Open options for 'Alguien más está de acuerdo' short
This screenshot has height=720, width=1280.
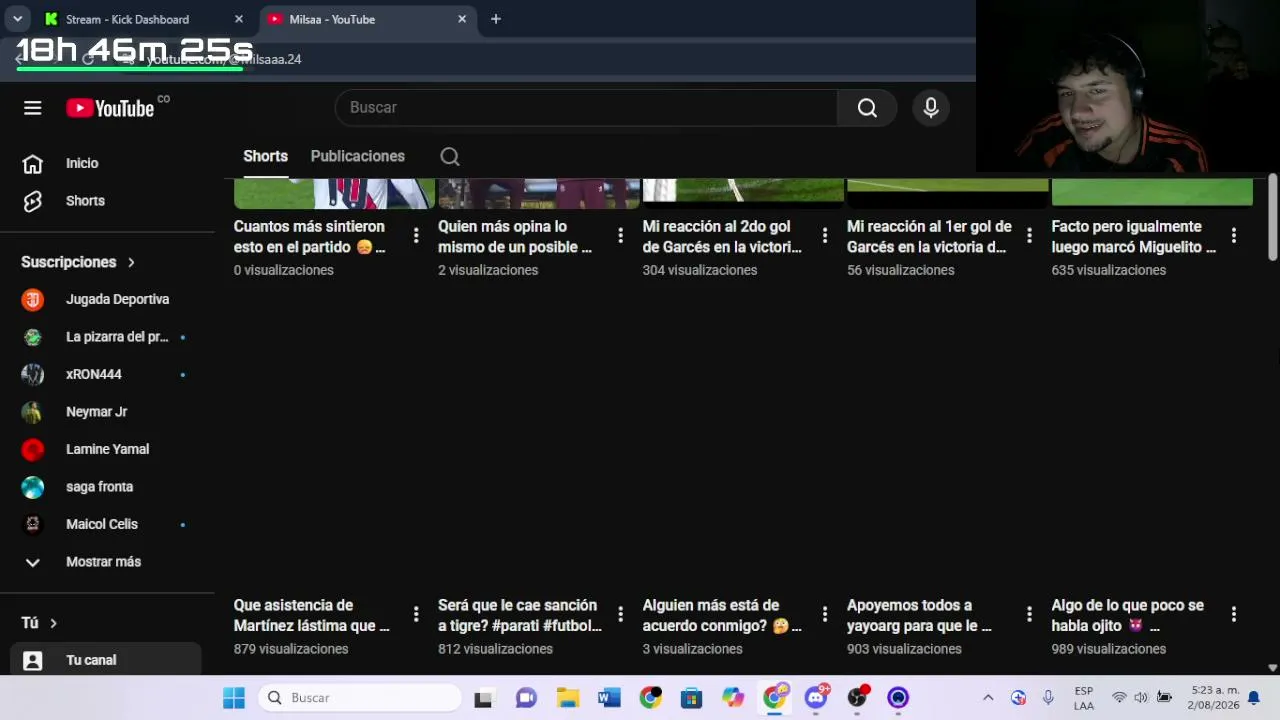pyautogui.click(x=825, y=614)
